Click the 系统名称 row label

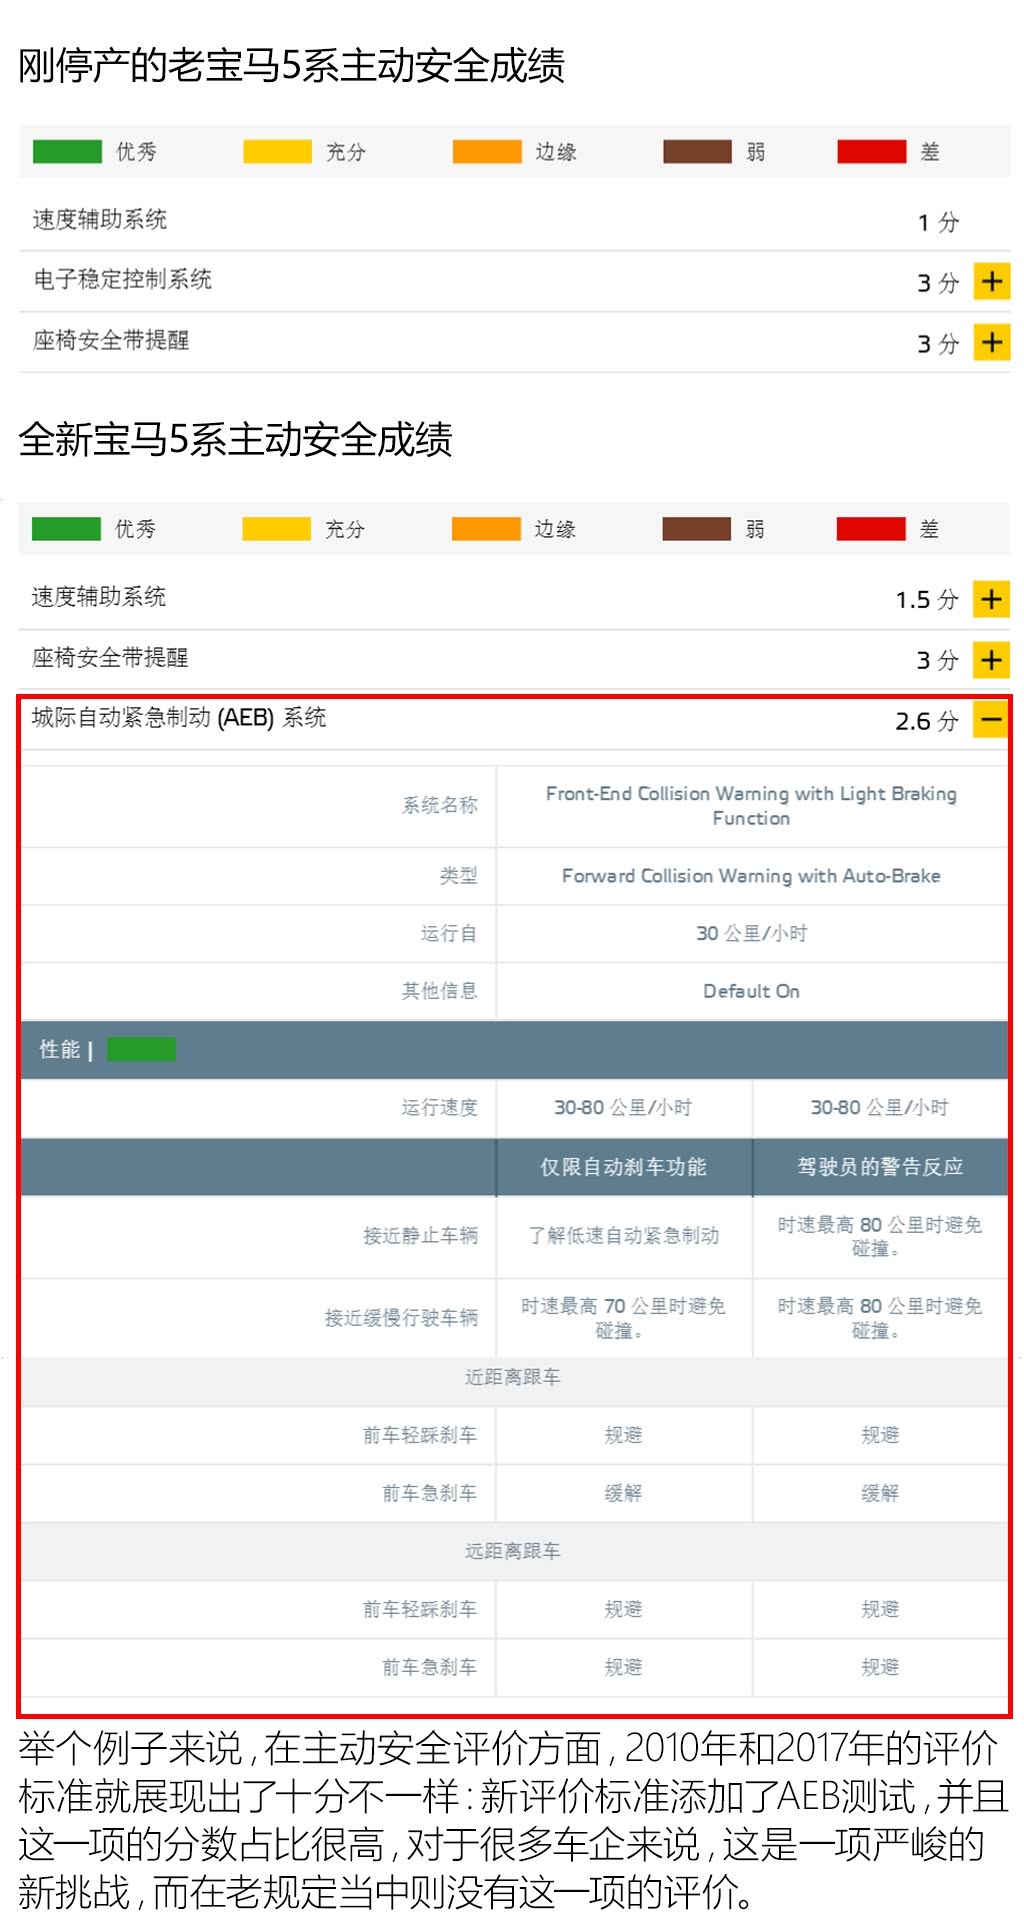440,806
